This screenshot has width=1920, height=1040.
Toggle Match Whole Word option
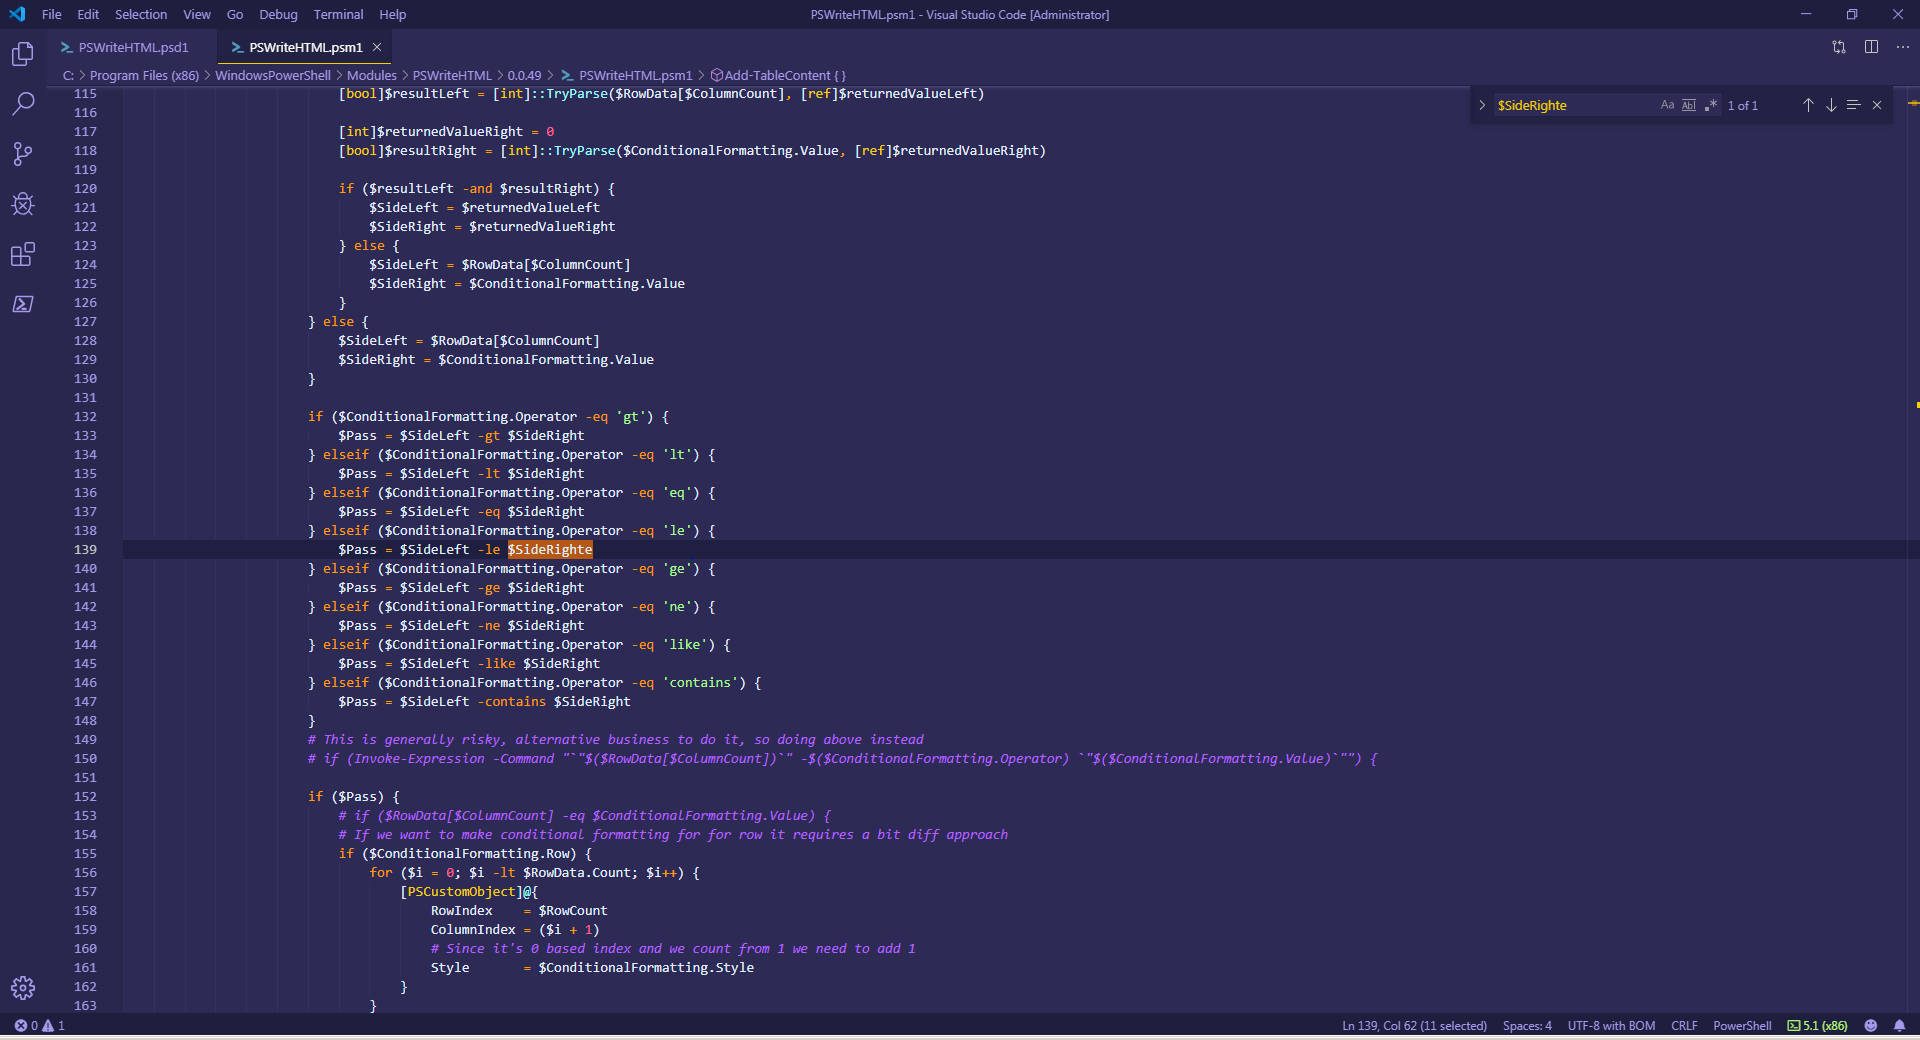pos(1689,105)
